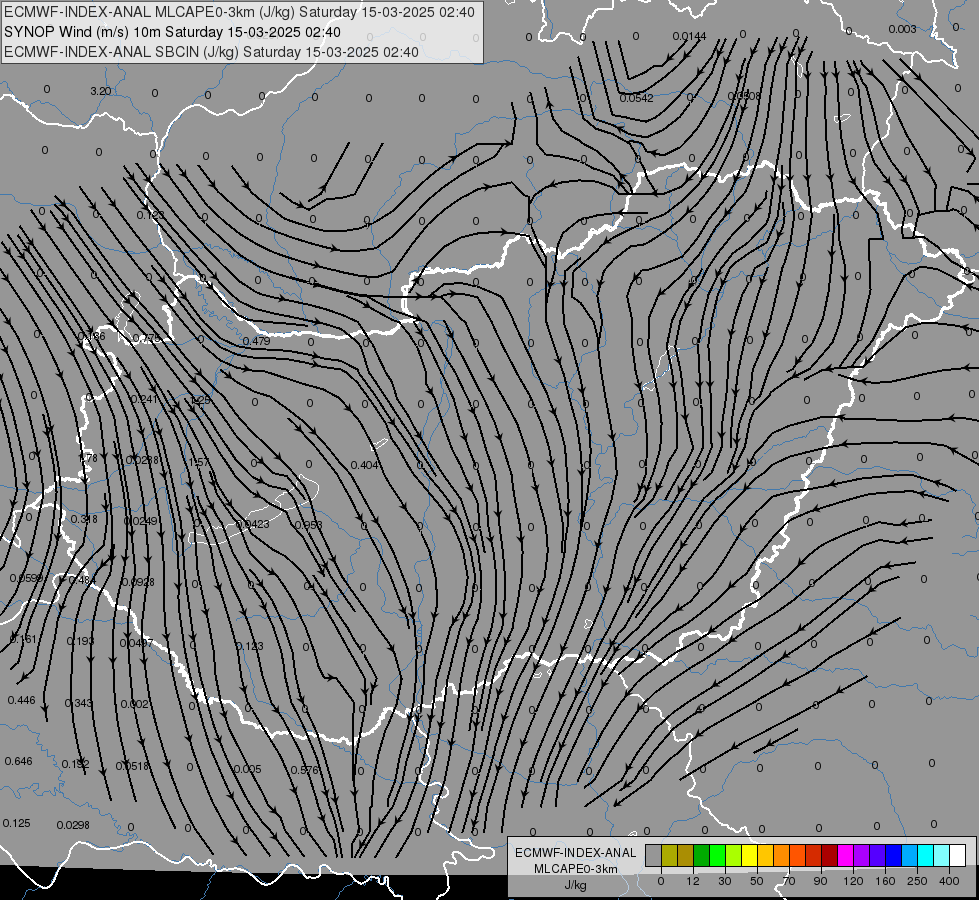Choose the lime yellow-green legend swatch
Viewport: 979px width, 900px height.
tap(734, 855)
